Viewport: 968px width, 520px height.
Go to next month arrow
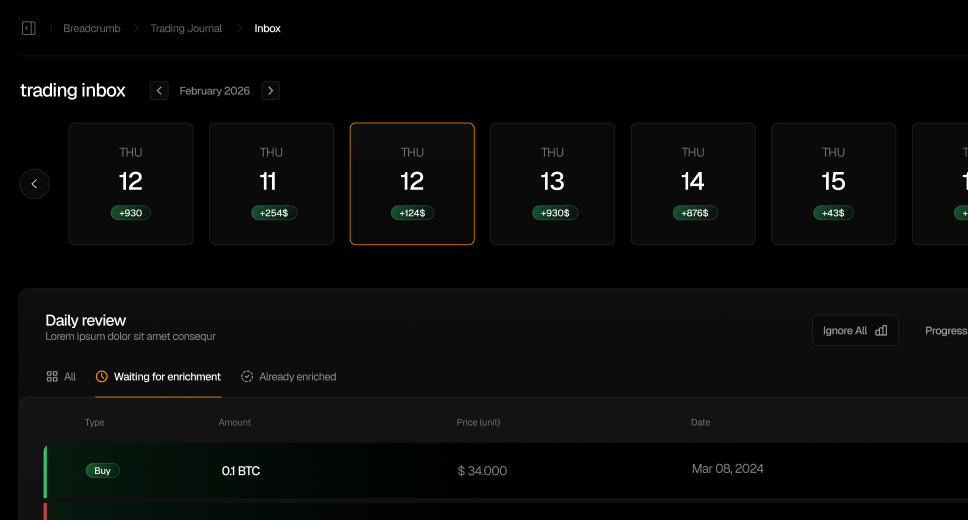(270, 91)
